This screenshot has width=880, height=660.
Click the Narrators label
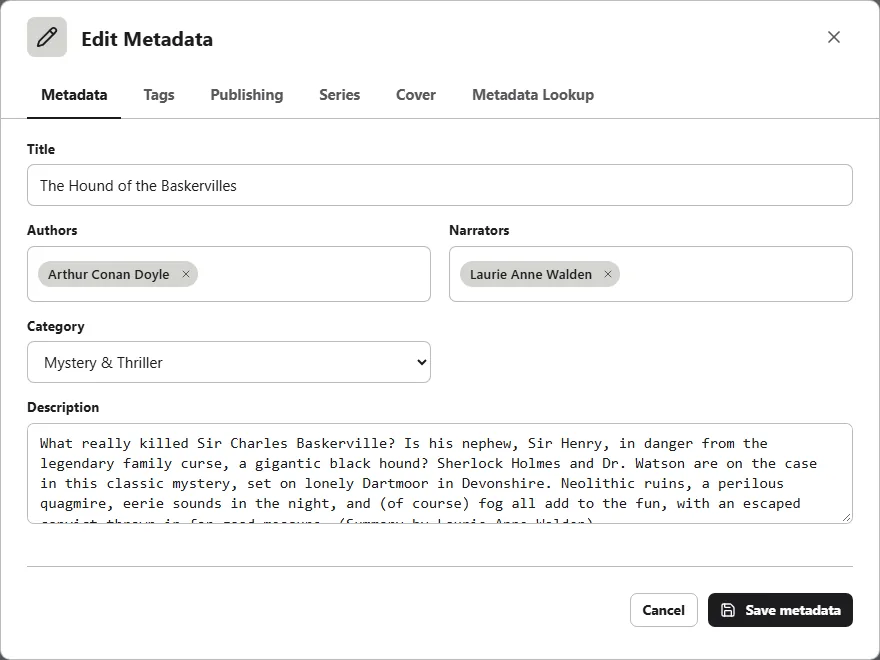click(479, 230)
